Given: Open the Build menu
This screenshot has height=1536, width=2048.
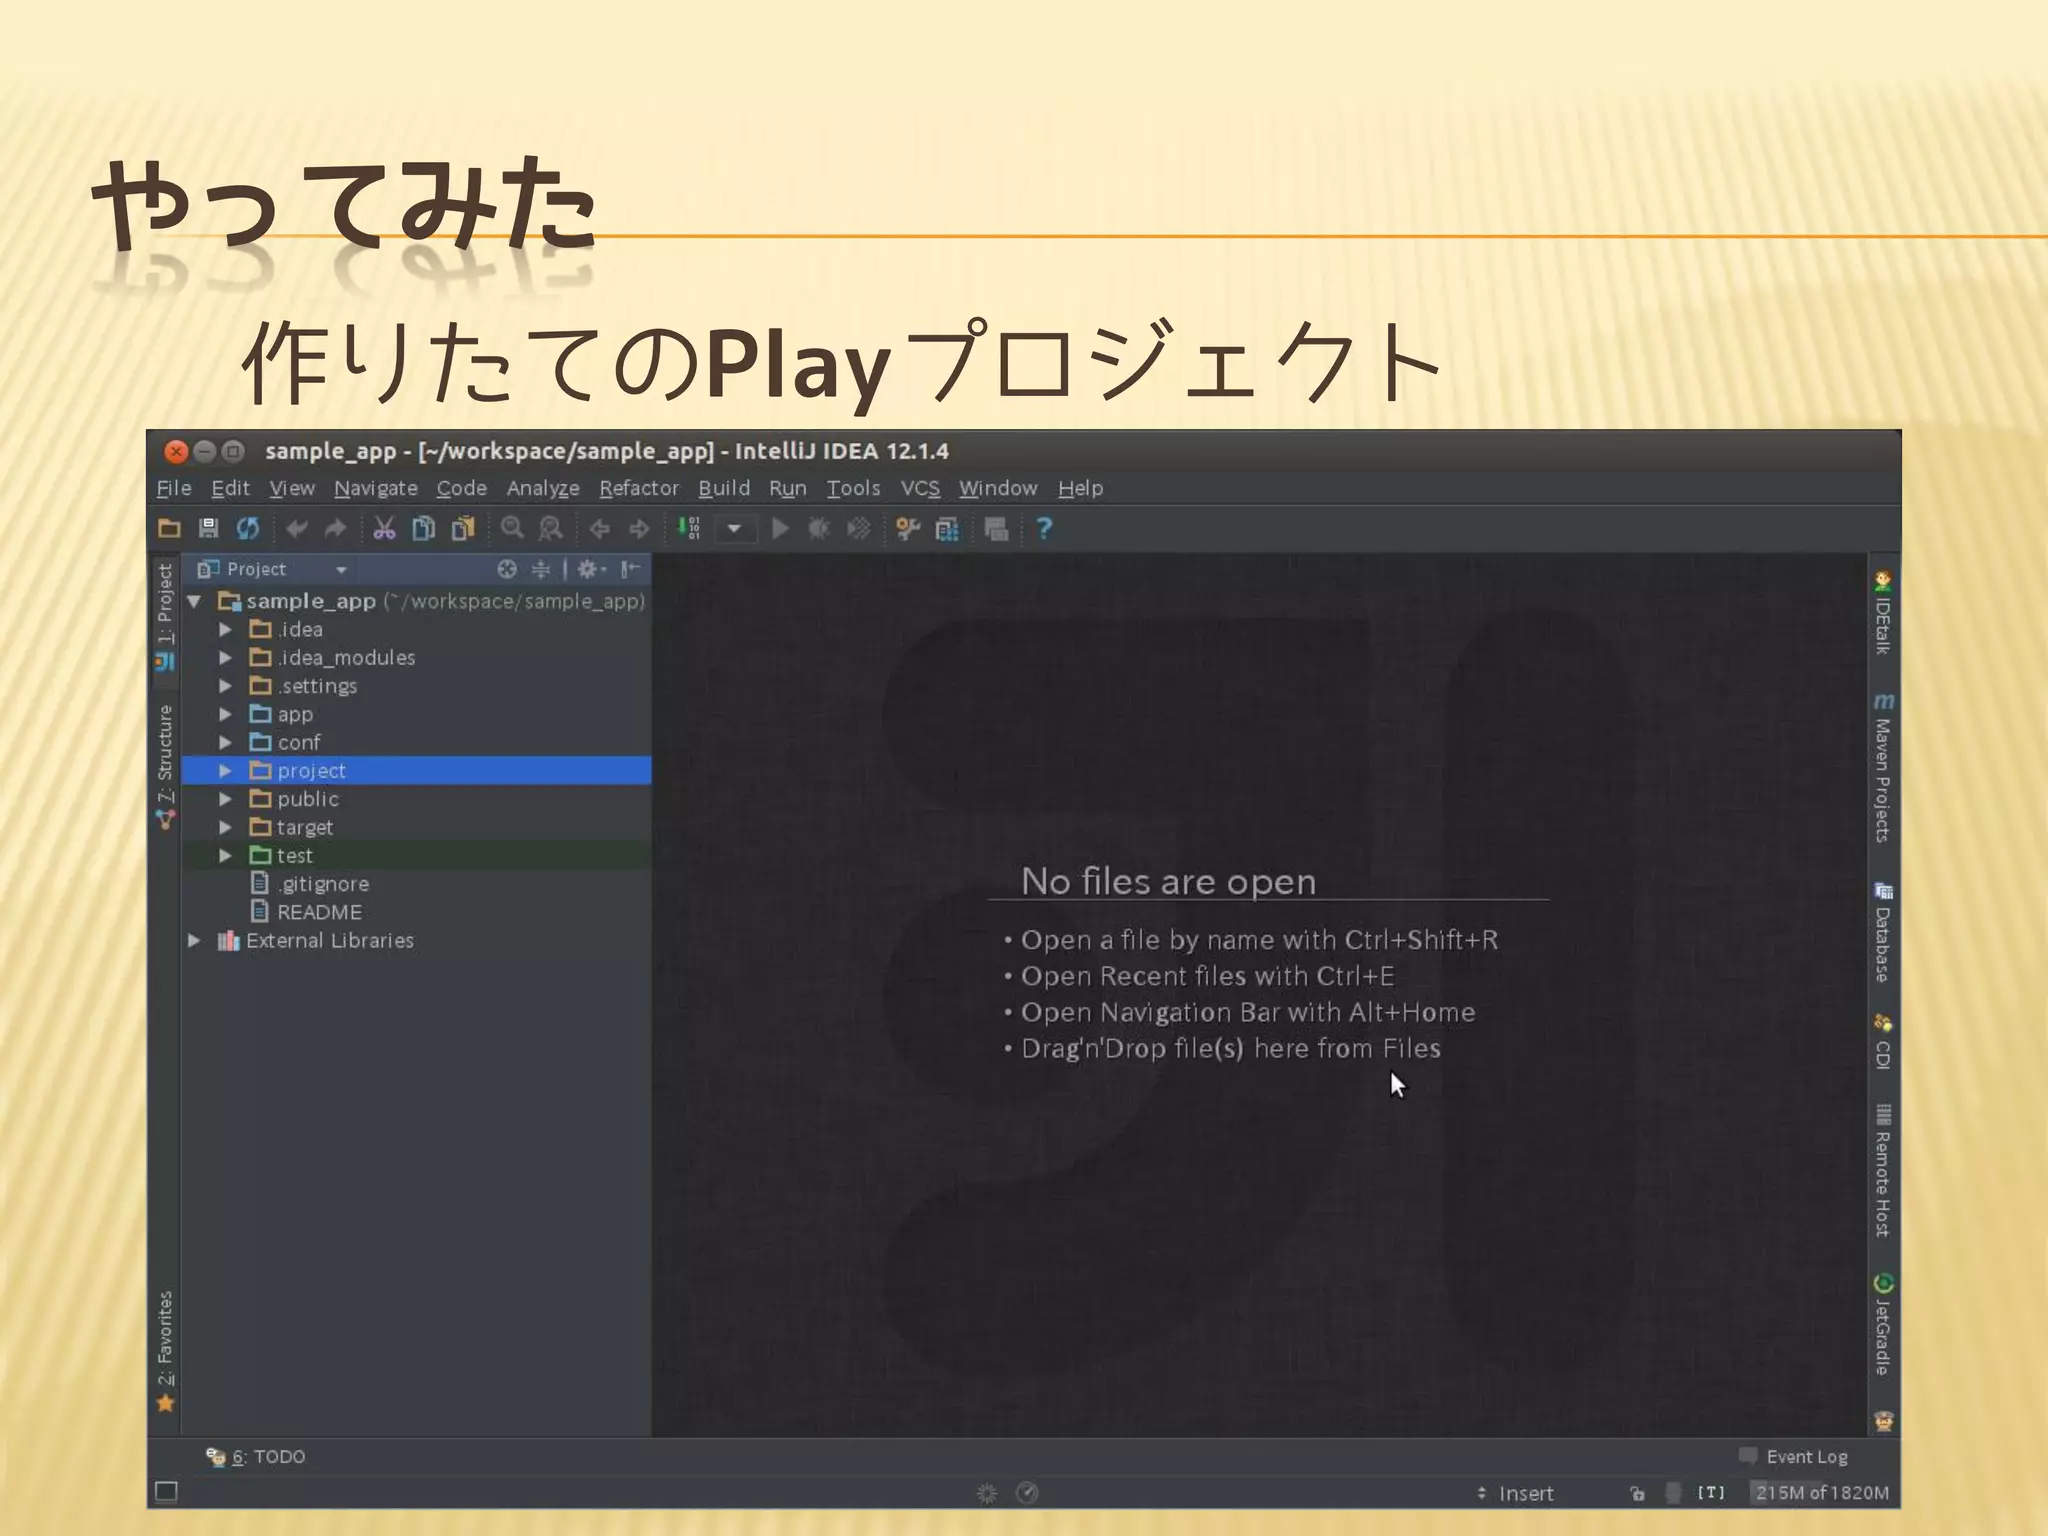Looking at the screenshot, I should pos(724,488).
